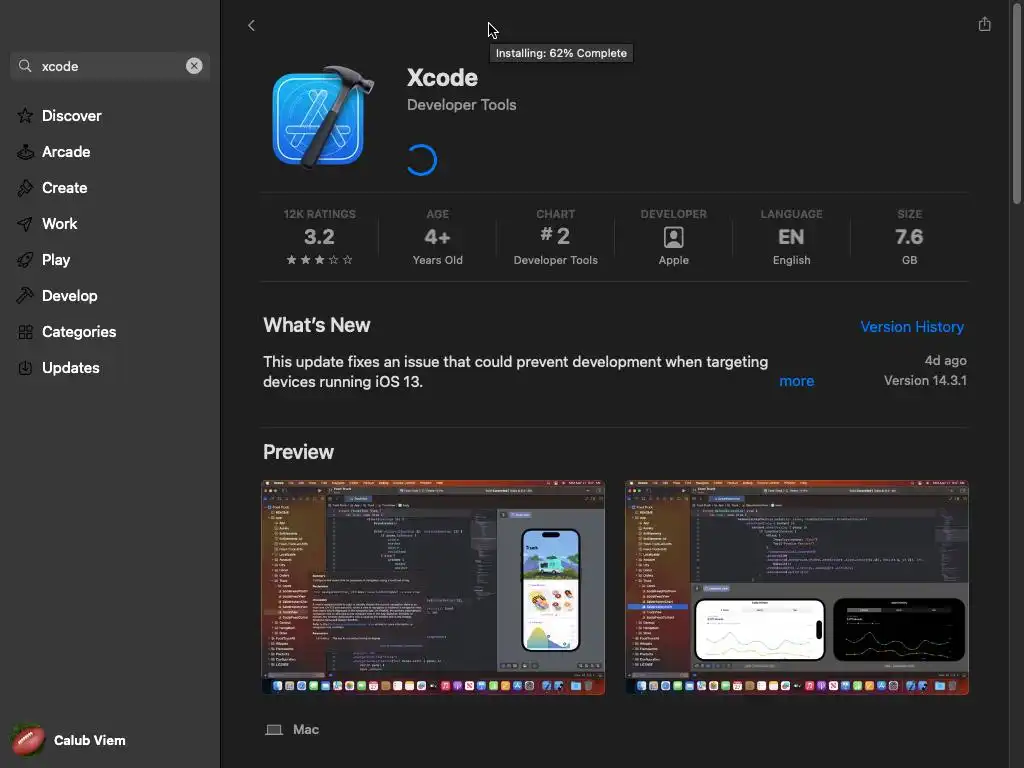The height and width of the screenshot is (768, 1024).
Task: Click the What's New heading
Action: (317, 325)
